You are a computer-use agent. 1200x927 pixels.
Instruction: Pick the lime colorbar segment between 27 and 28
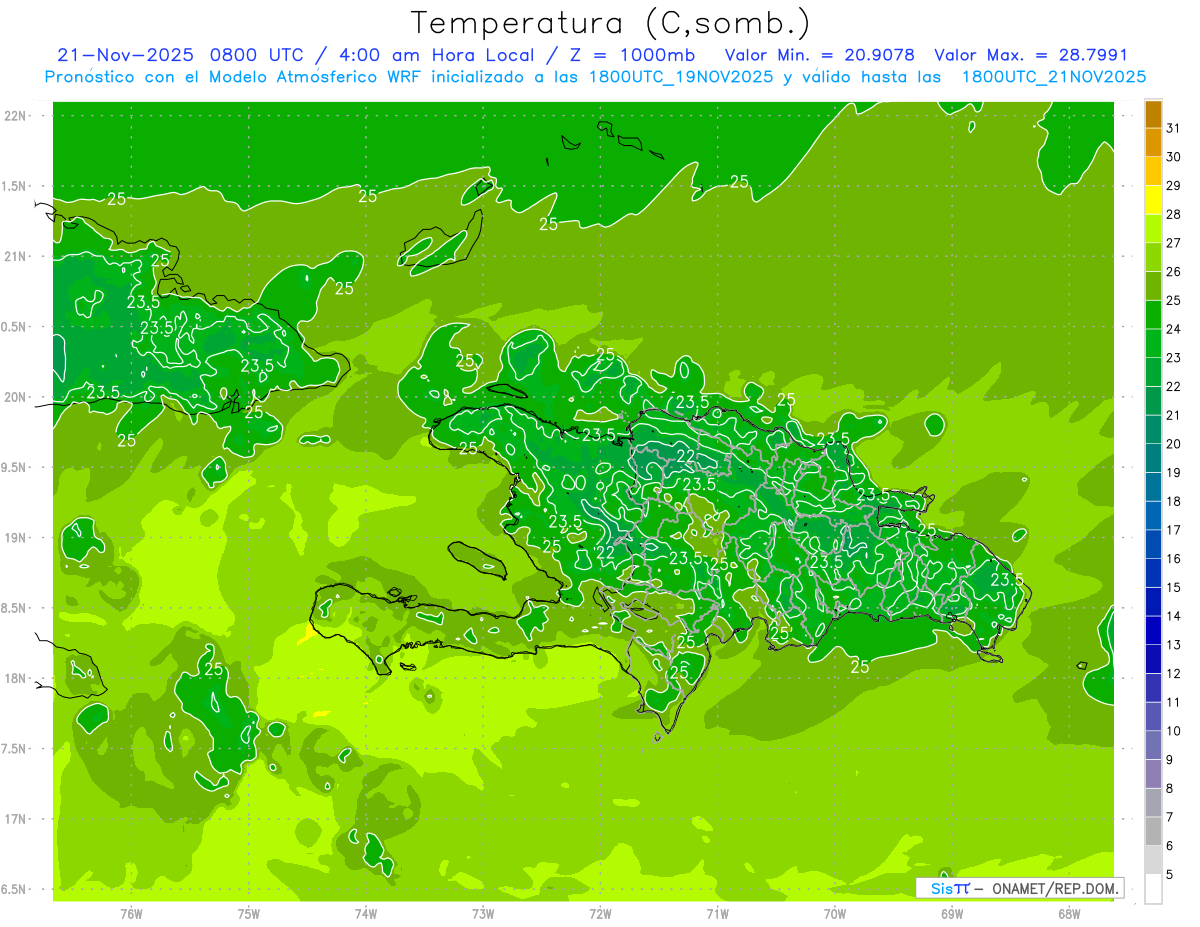[x=1153, y=229]
